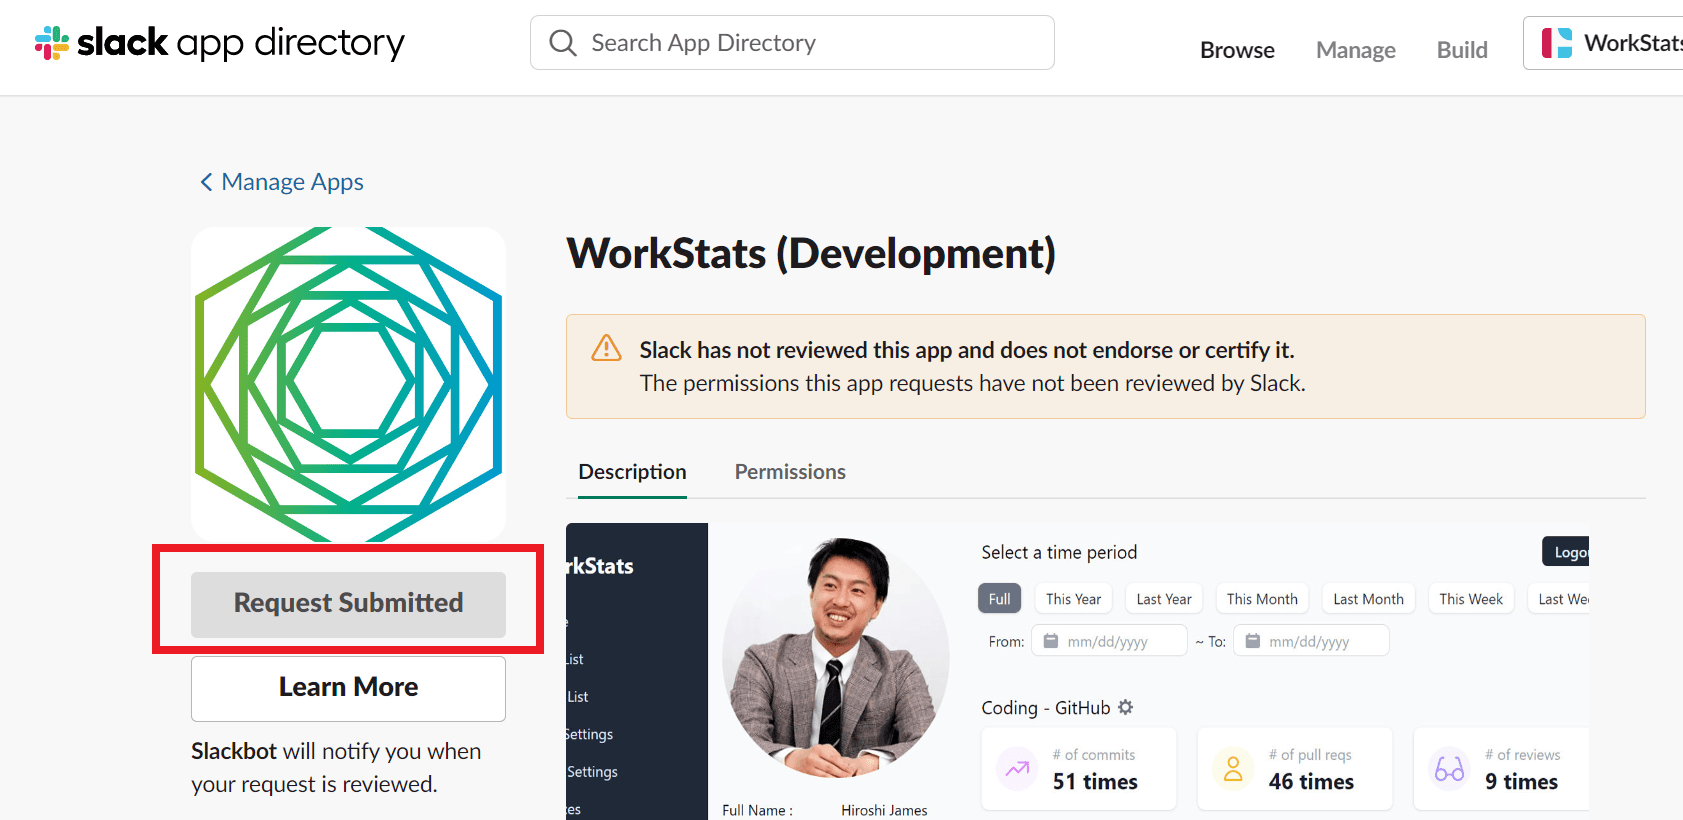
Task: Select the This Month period
Action: tap(1262, 598)
